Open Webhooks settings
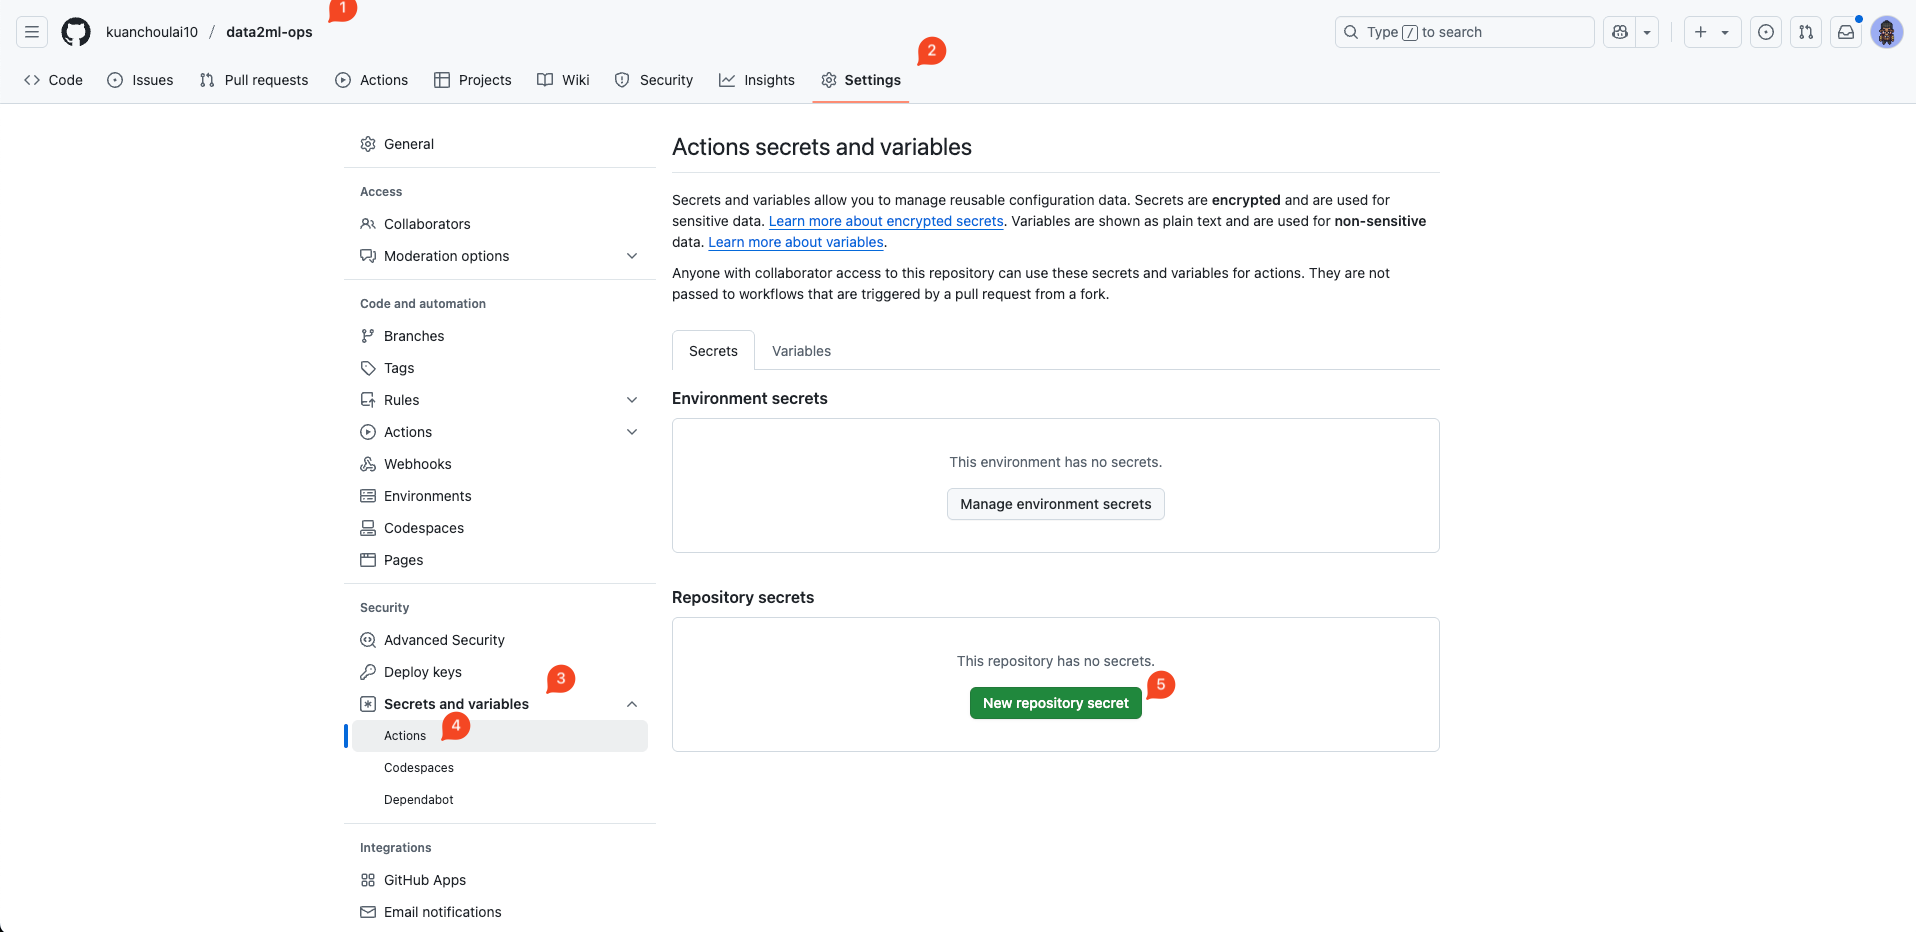This screenshot has width=1916, height=932. click(500, 464)
